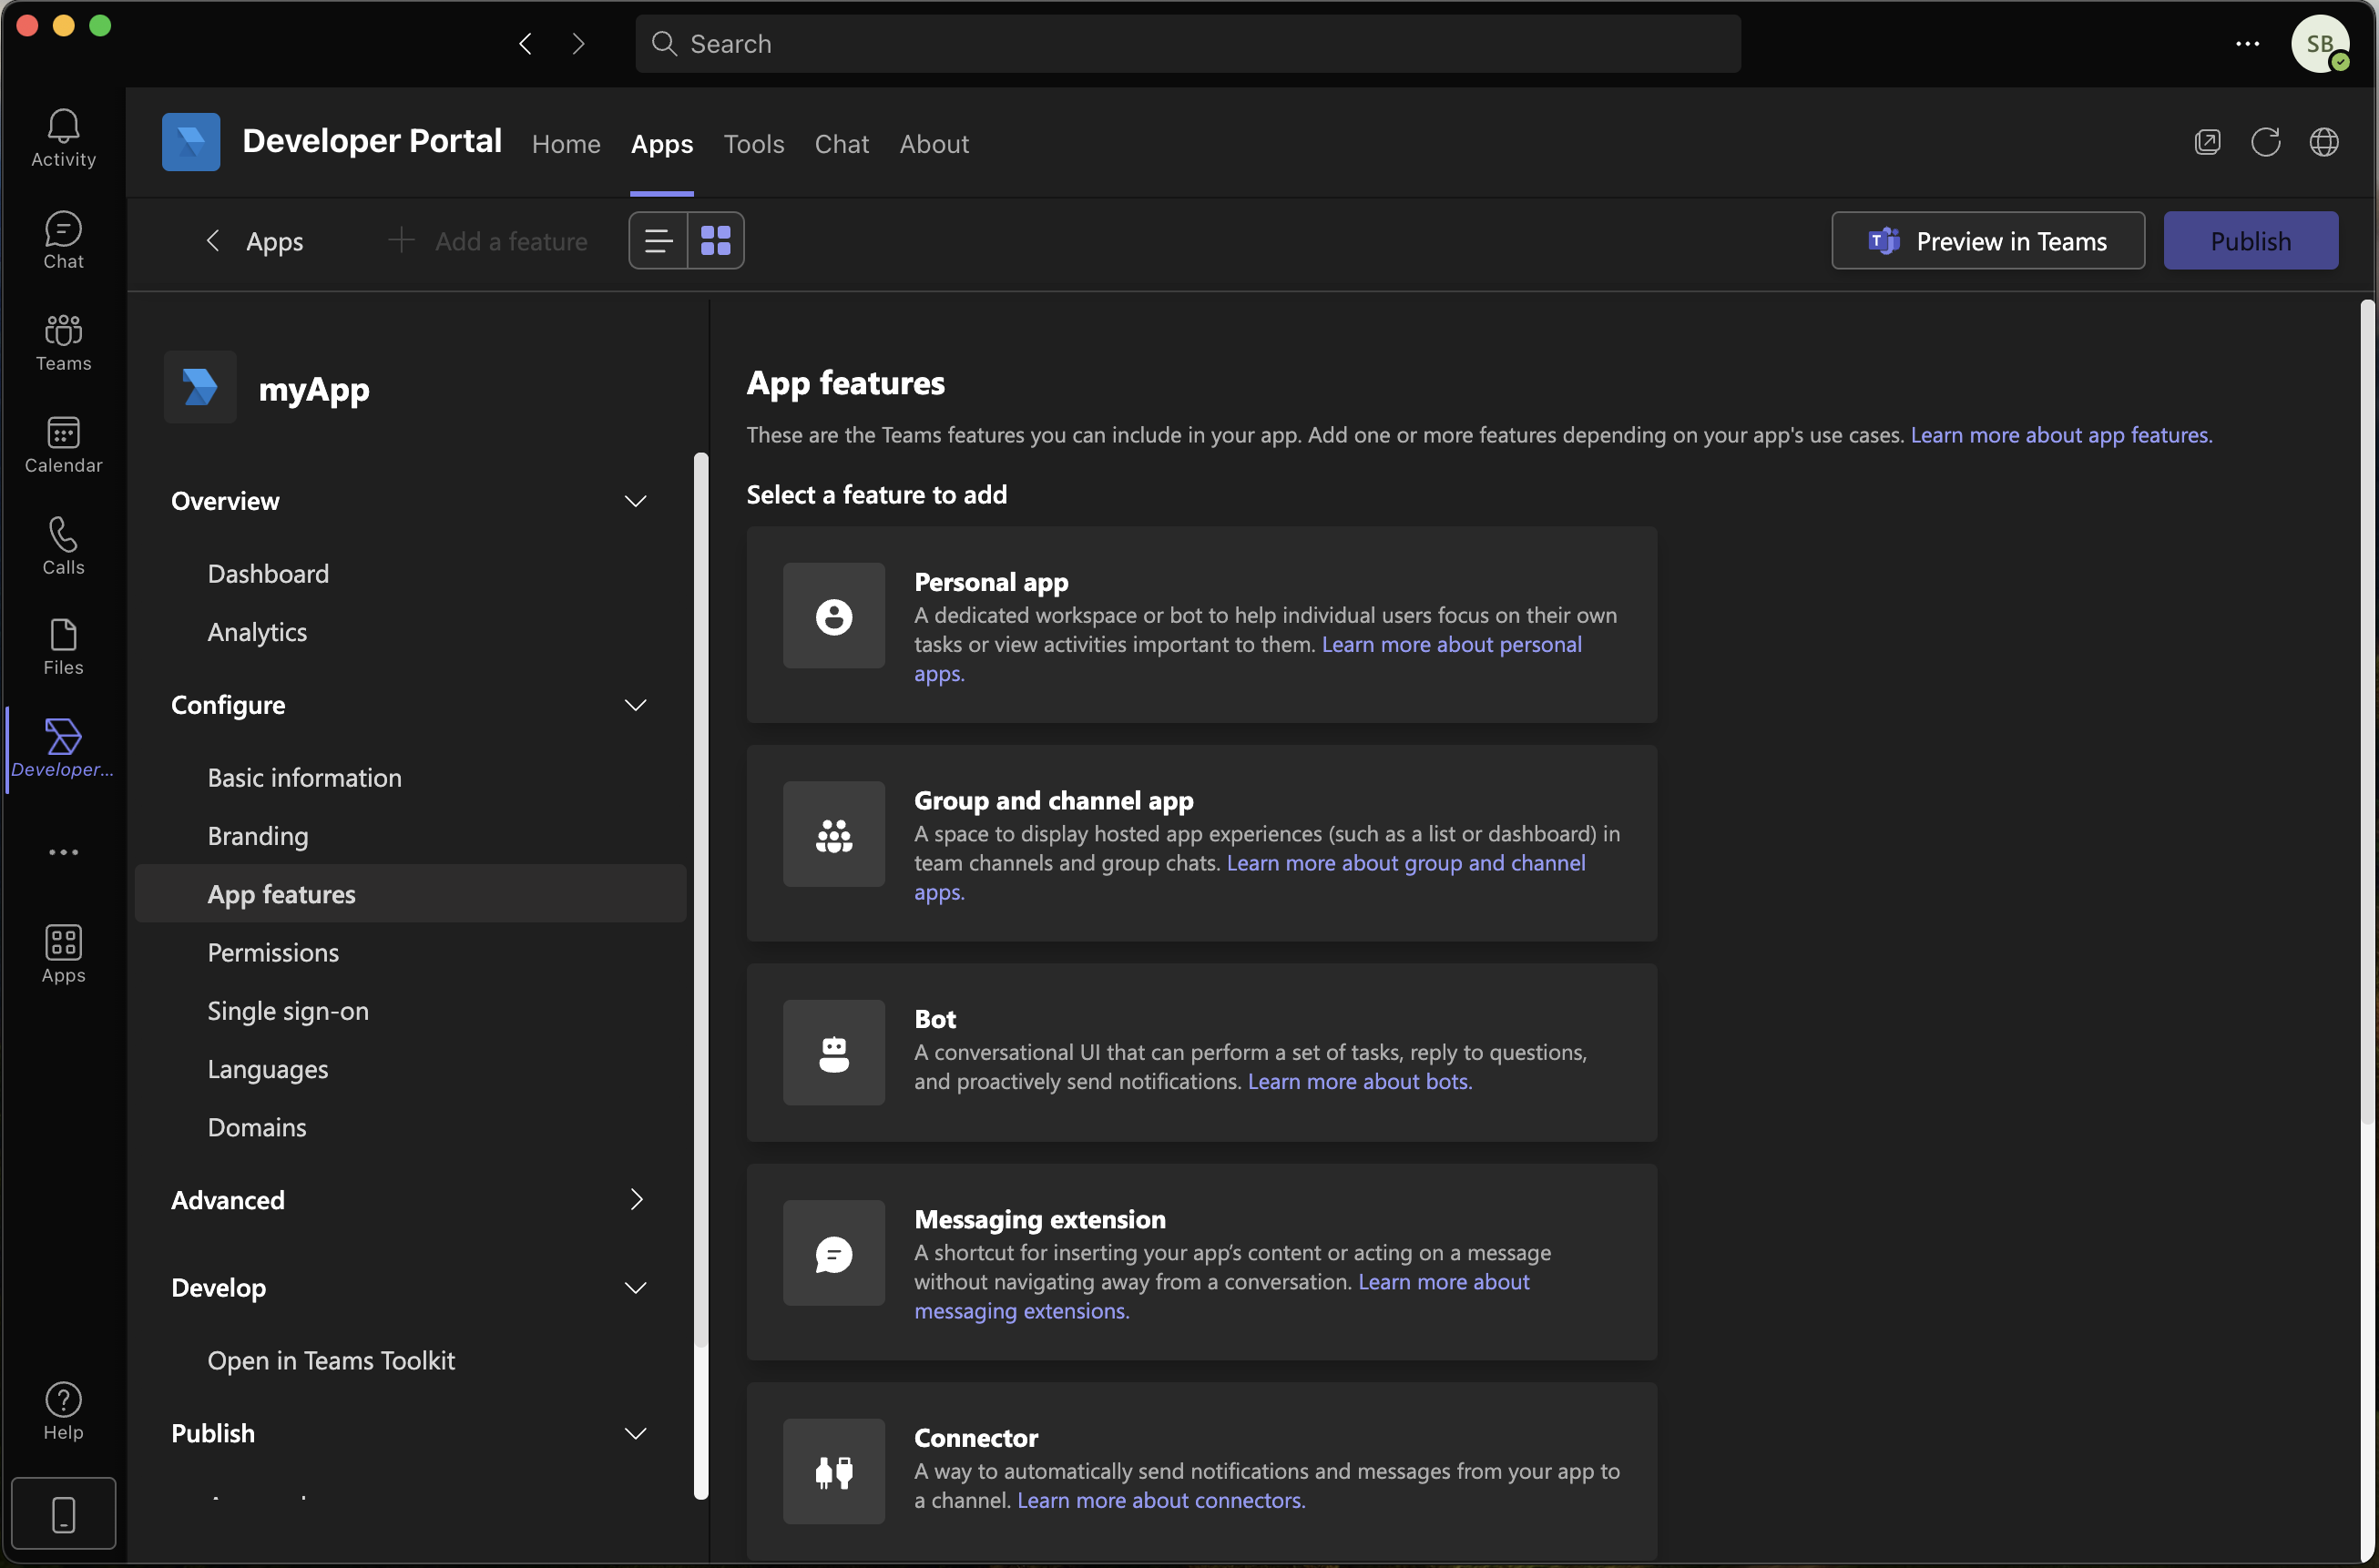Open Analytics in sidebar
Viewport: 2379px width, 1568px height.
point(257,632)
